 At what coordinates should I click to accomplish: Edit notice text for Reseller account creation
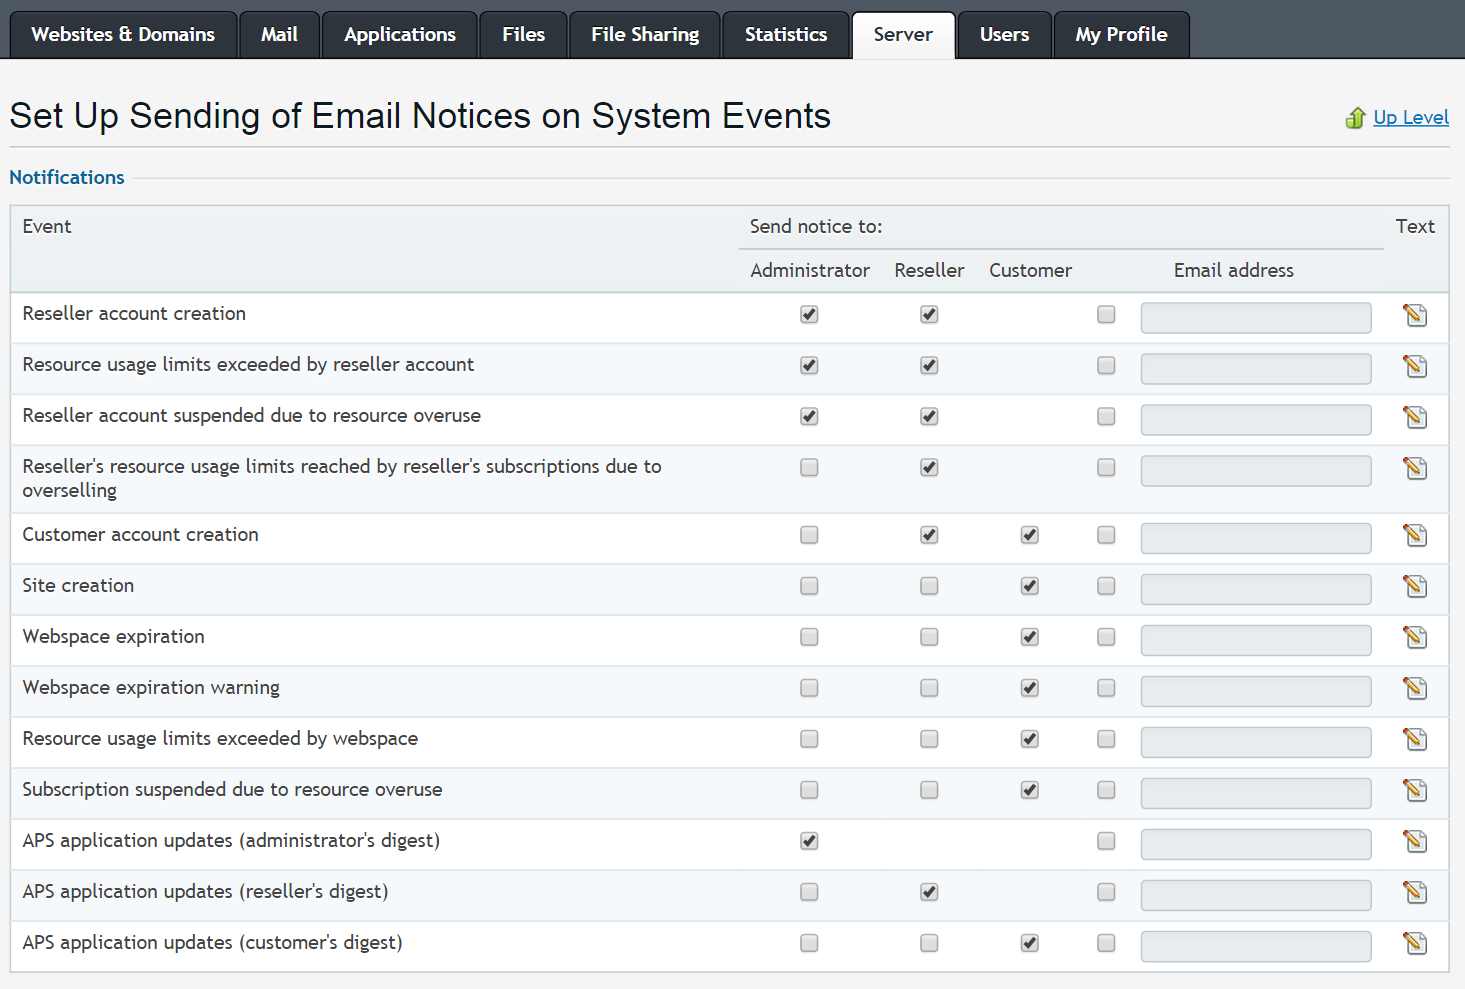tap(1414, 315)
